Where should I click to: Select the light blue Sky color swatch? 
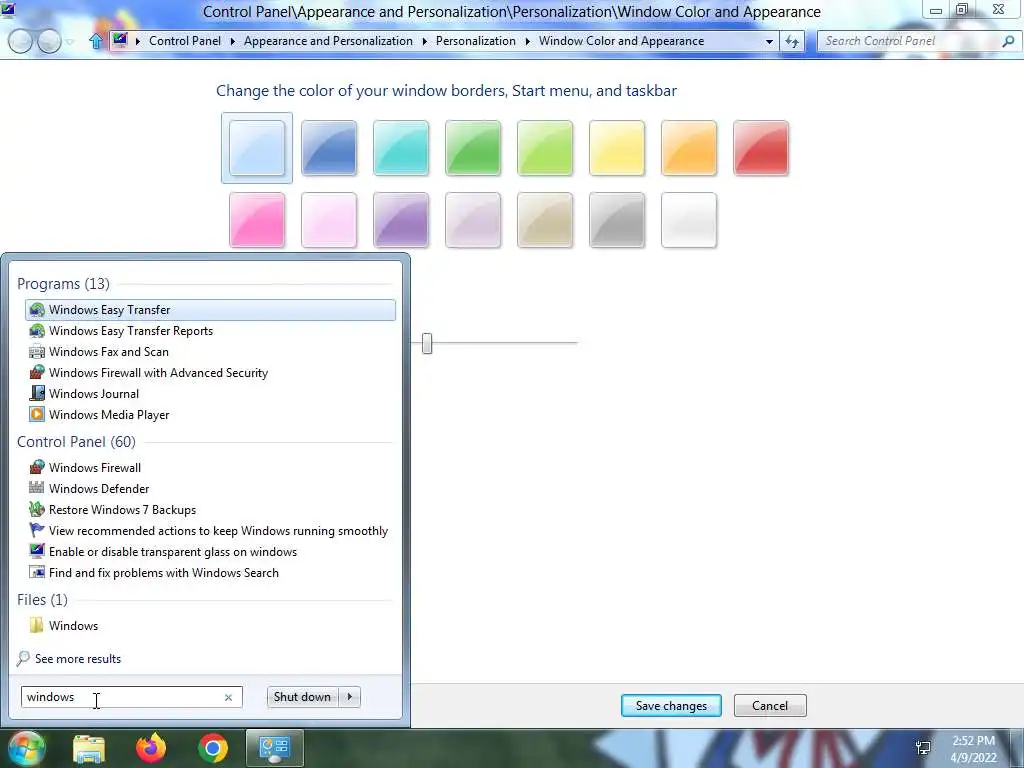click(257, 148)
